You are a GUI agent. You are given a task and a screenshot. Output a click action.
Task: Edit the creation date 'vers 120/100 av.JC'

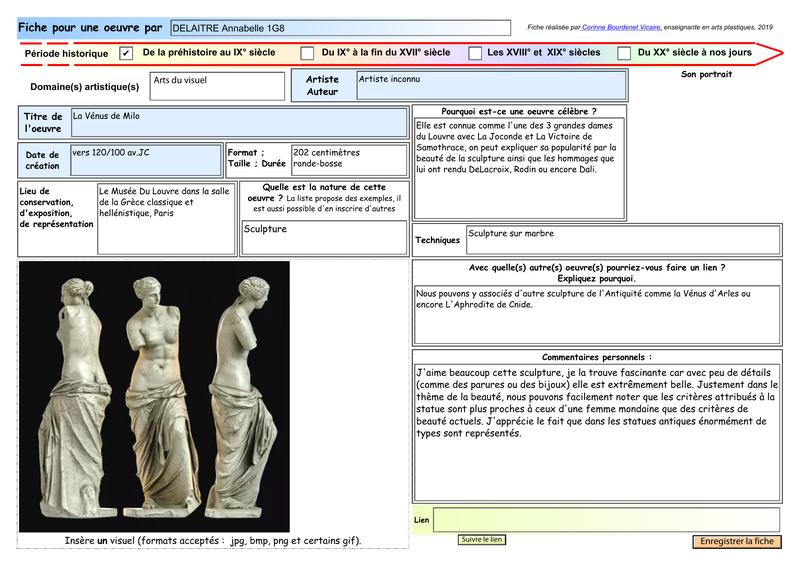tap(146, 160)
